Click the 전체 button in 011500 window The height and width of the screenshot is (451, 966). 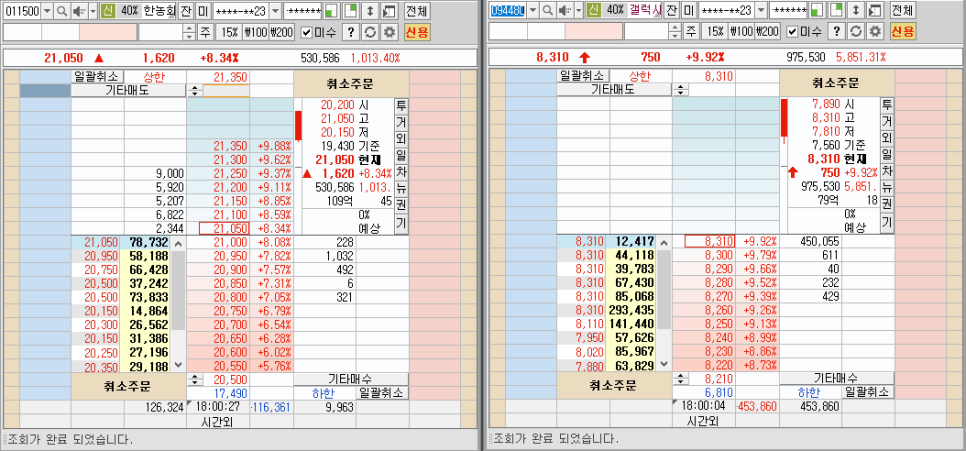click(x=417, y=10)
